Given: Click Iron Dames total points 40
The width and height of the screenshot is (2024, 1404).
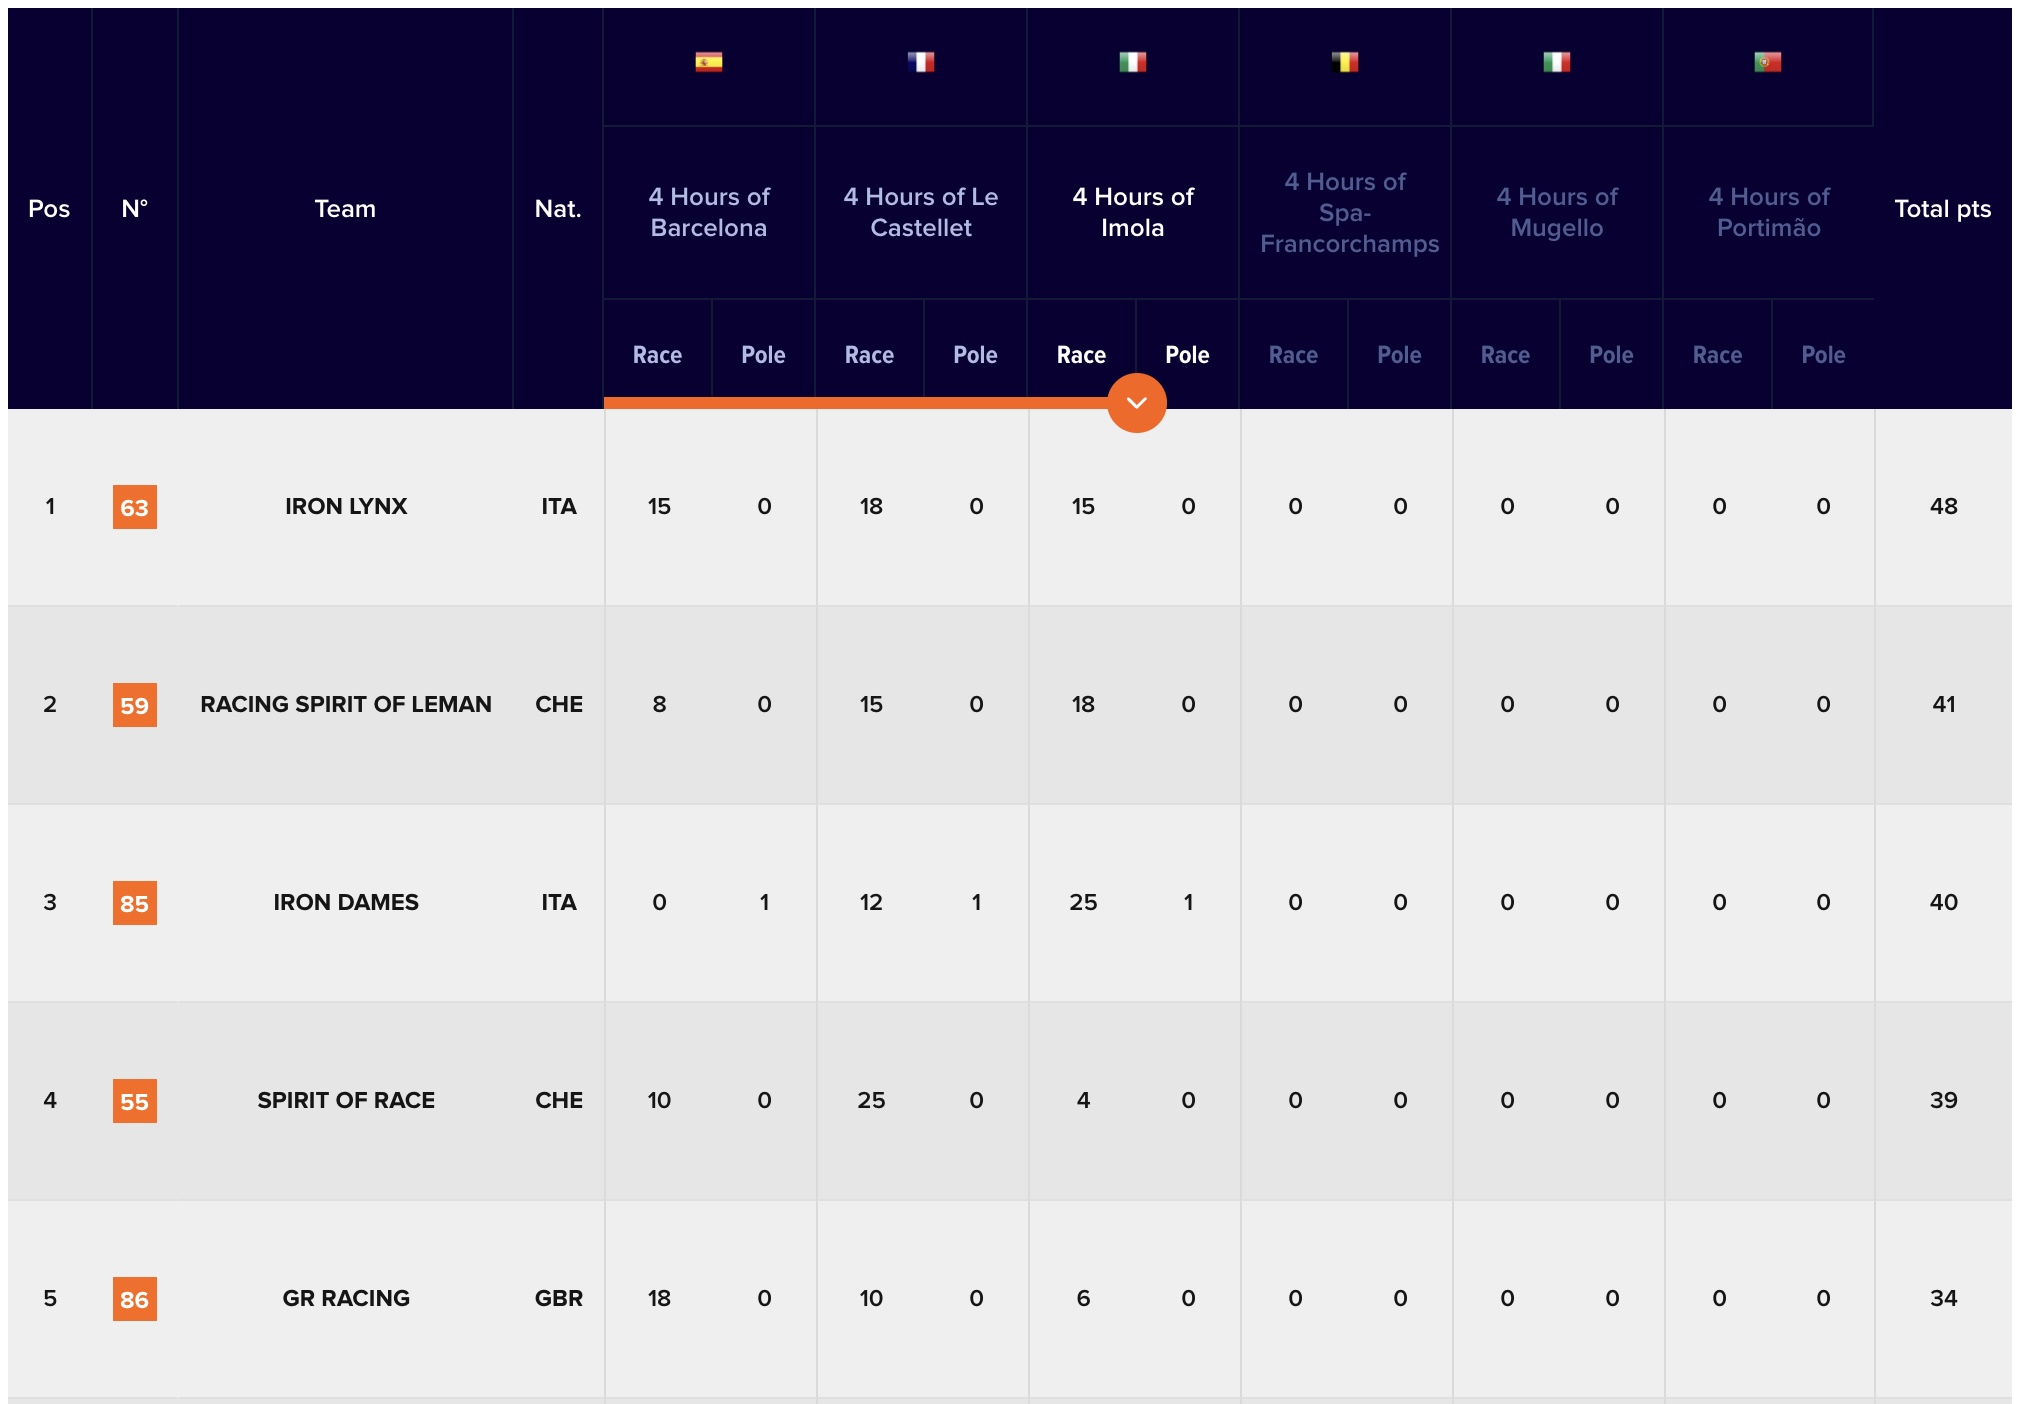Looking at the screenshot, I should tap(1944, 902).
